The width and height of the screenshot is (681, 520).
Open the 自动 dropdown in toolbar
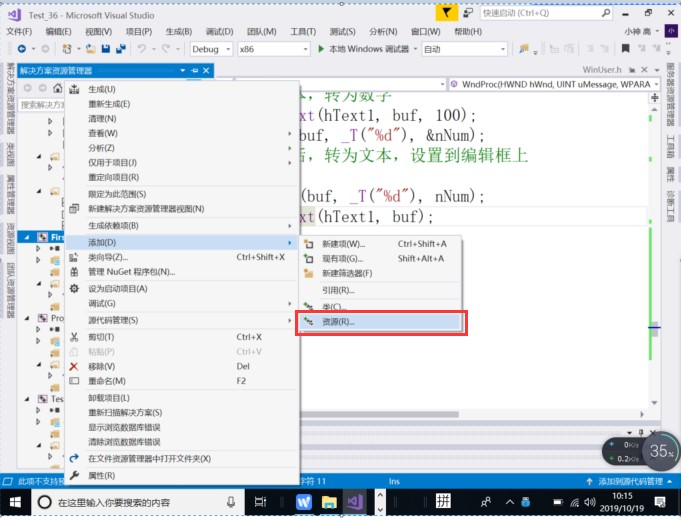click(x=464, y=49)
